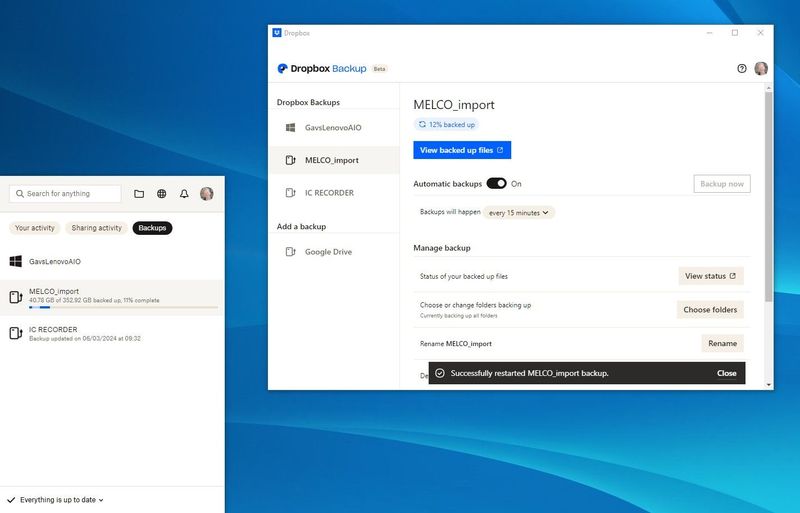800x513 pixels.
Task: Open account avatar in Dropbox Backup window
Action: (761, 68)
